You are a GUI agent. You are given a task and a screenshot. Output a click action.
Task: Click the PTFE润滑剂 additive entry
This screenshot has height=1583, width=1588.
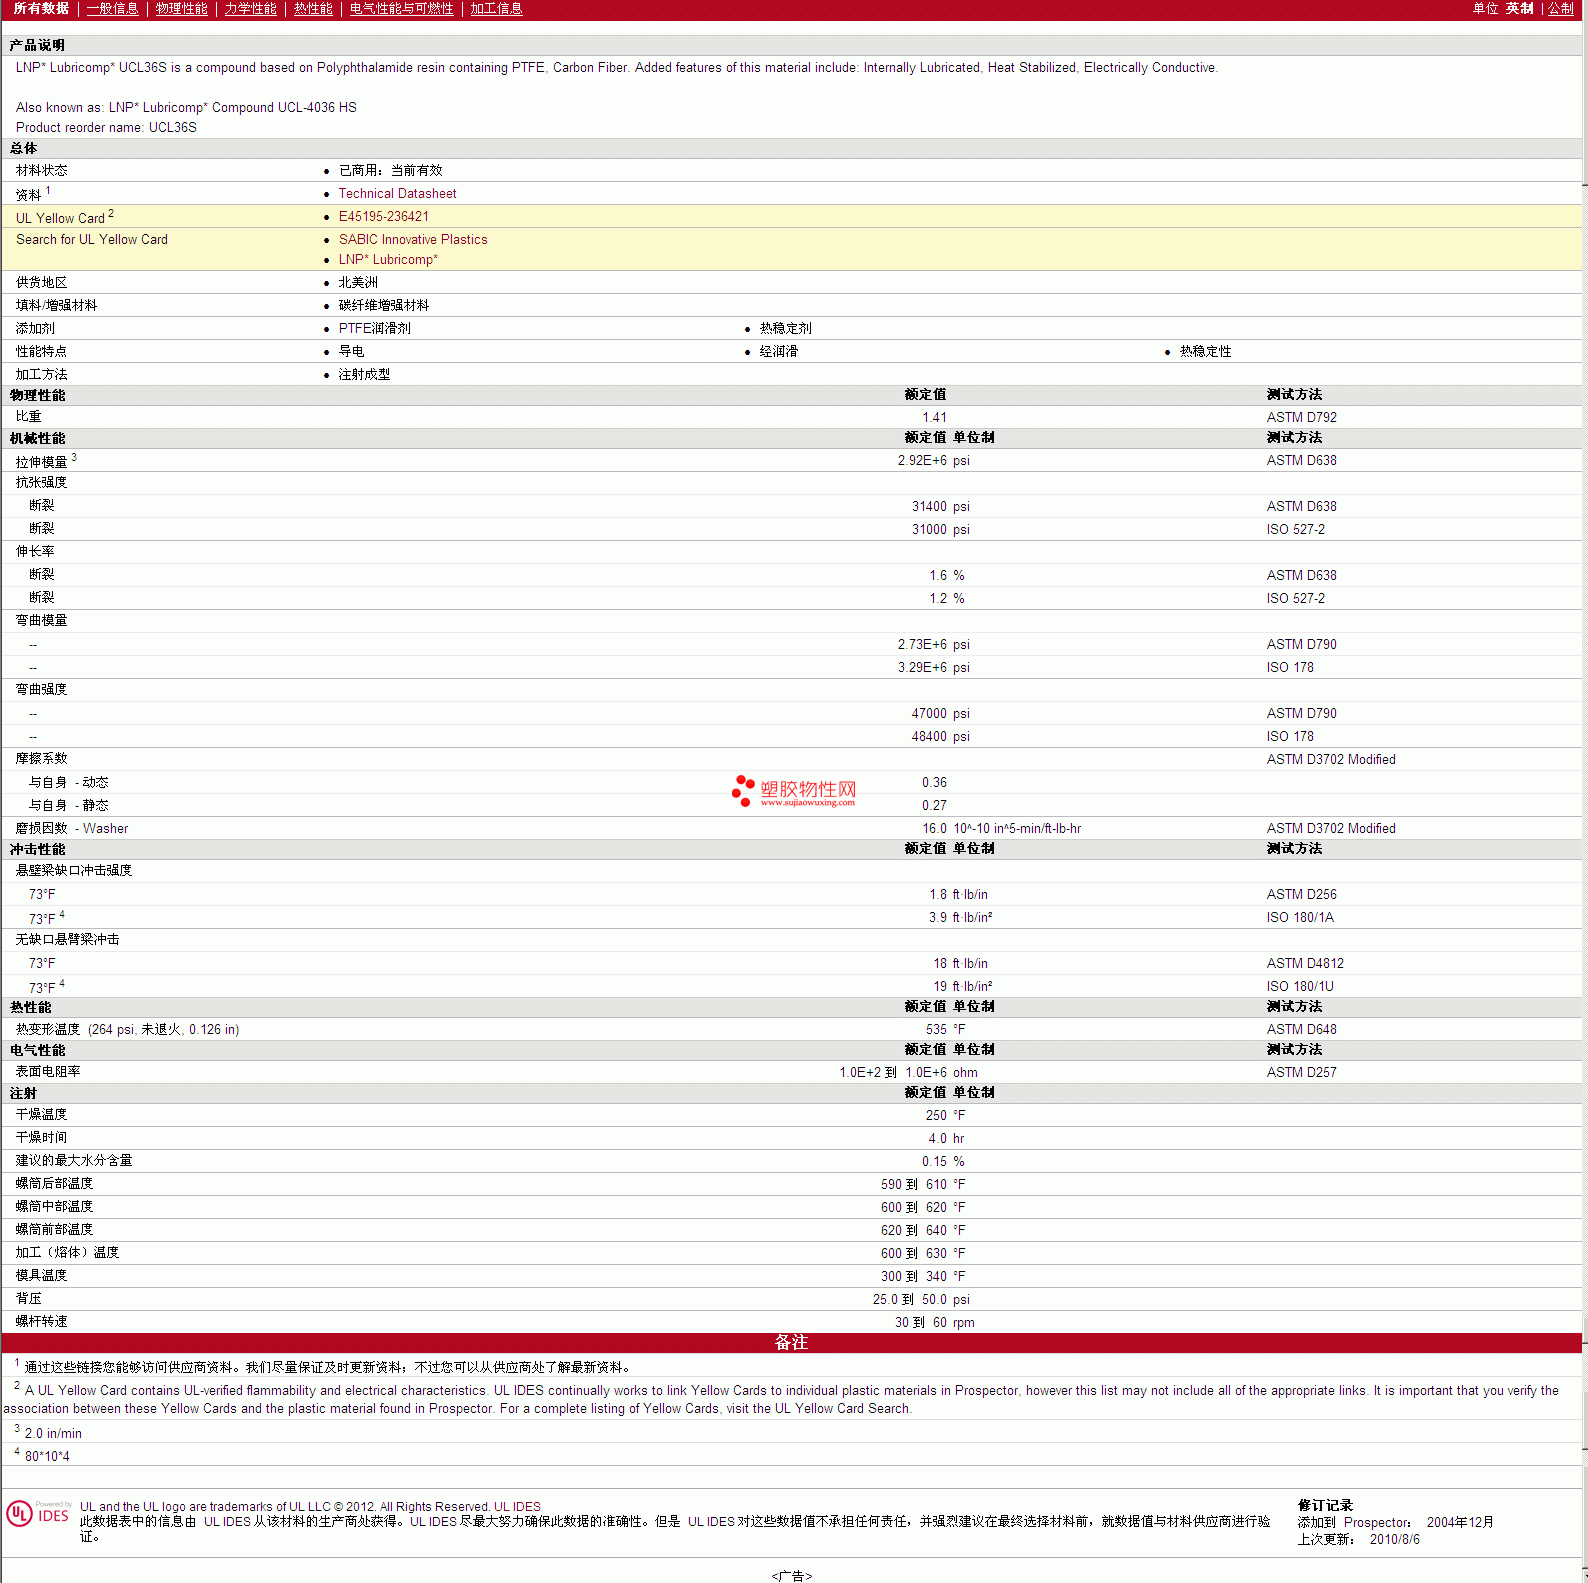[x=374, y=329]
